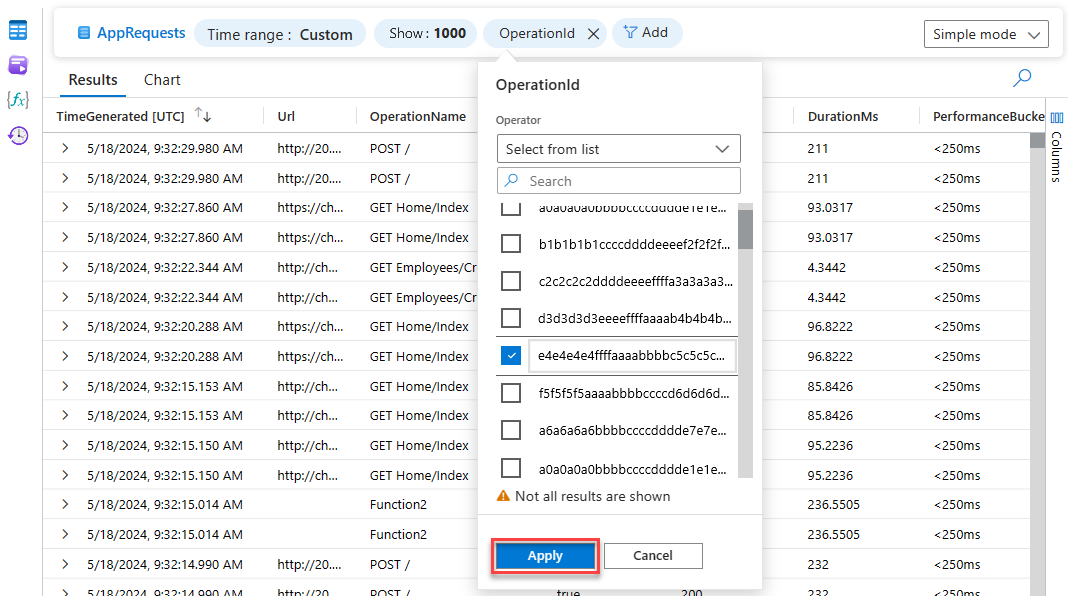
Task: Remove the OperationId filter with its X icon
Action: tap(592, 33)
